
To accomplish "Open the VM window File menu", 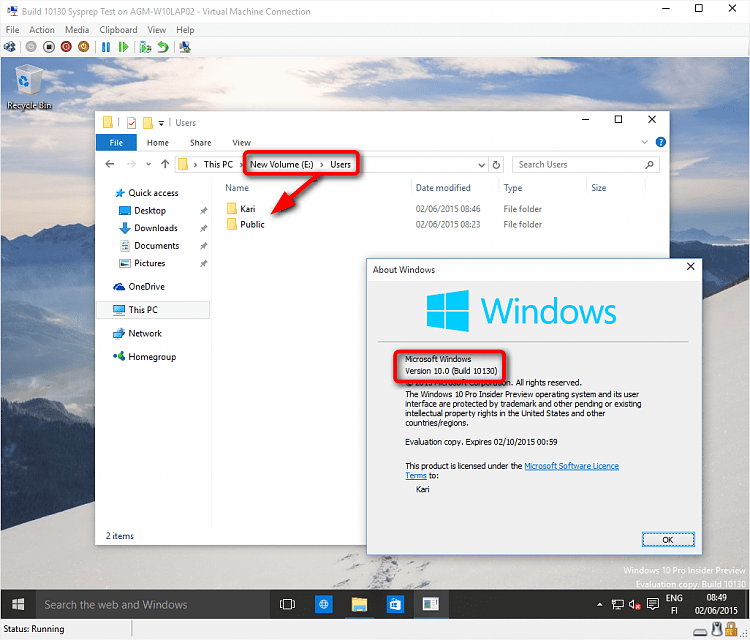I will coord(12,30).
